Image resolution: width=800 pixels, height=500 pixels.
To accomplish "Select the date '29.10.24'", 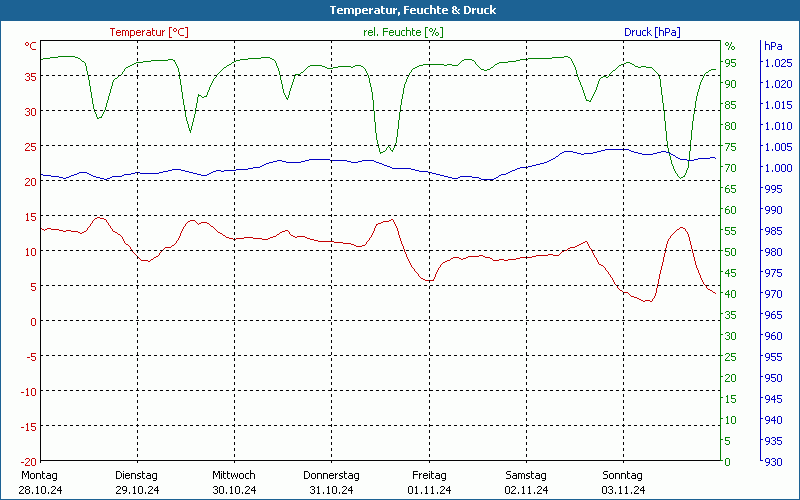I will pos(137,490).
